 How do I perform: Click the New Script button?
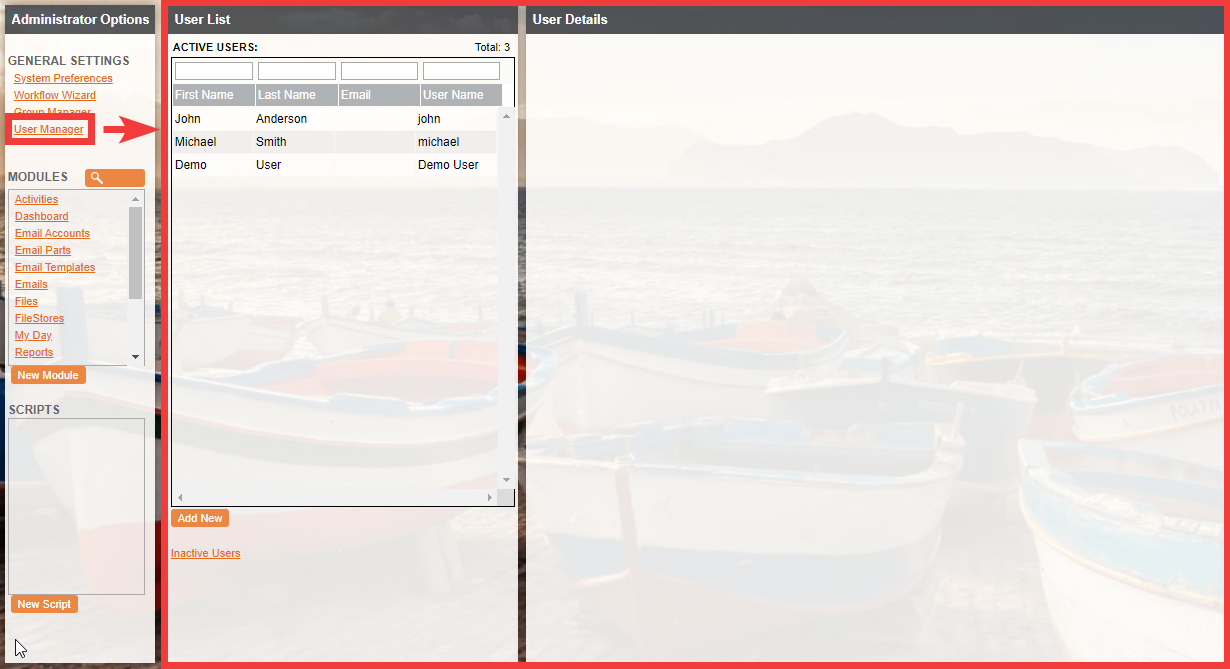click(44, 604)
